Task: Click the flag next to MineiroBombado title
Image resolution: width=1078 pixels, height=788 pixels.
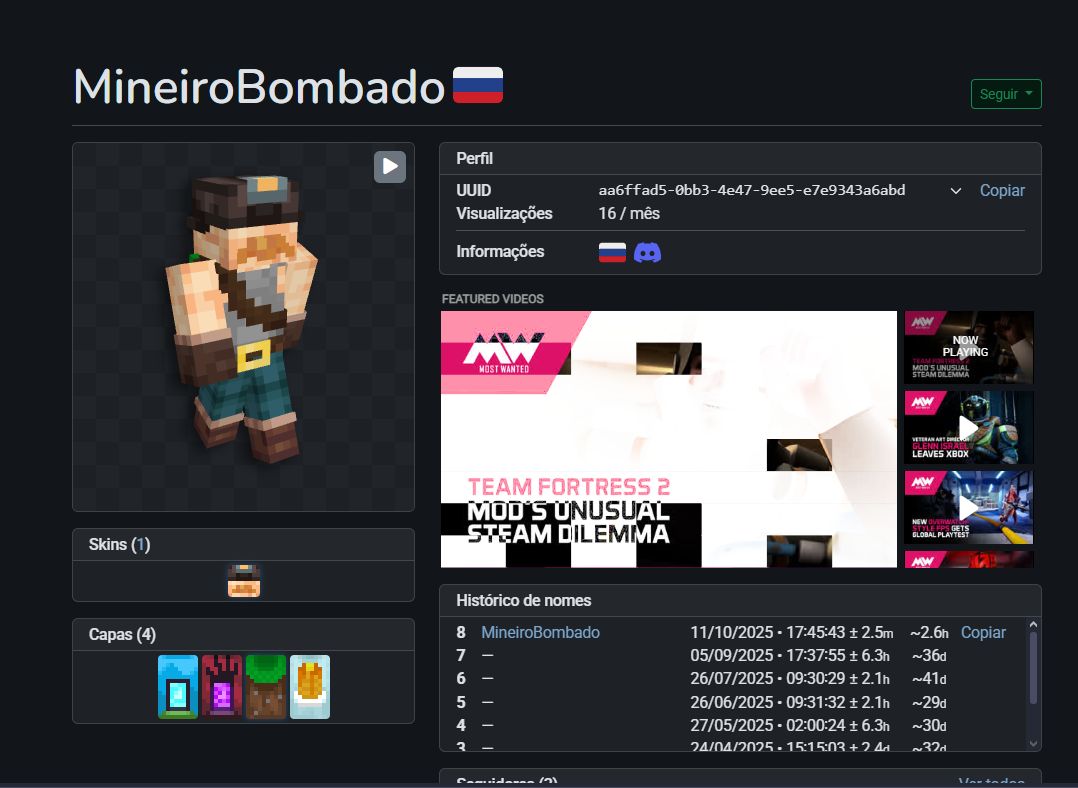Action: pyautogui.click(x=478, y=85)
